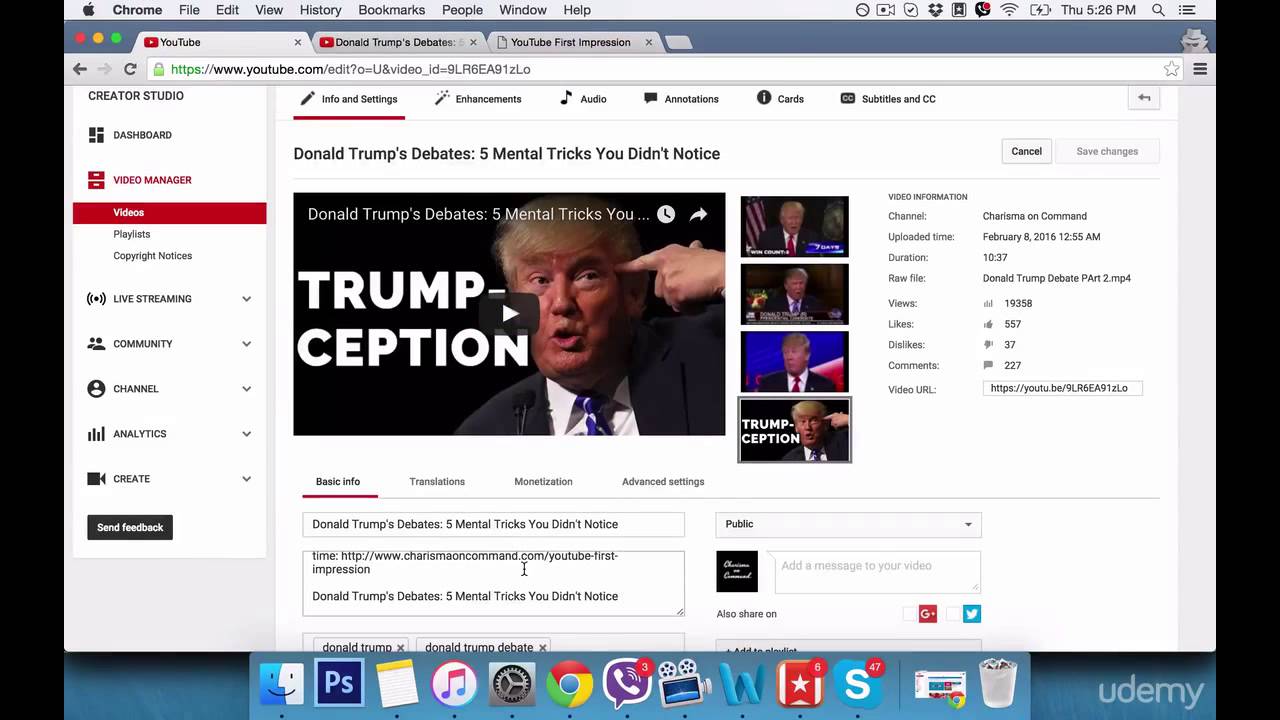Click the Watch Later clock on video
Viewport: 1280px width, 720px height.
click(x=666, y=214)
